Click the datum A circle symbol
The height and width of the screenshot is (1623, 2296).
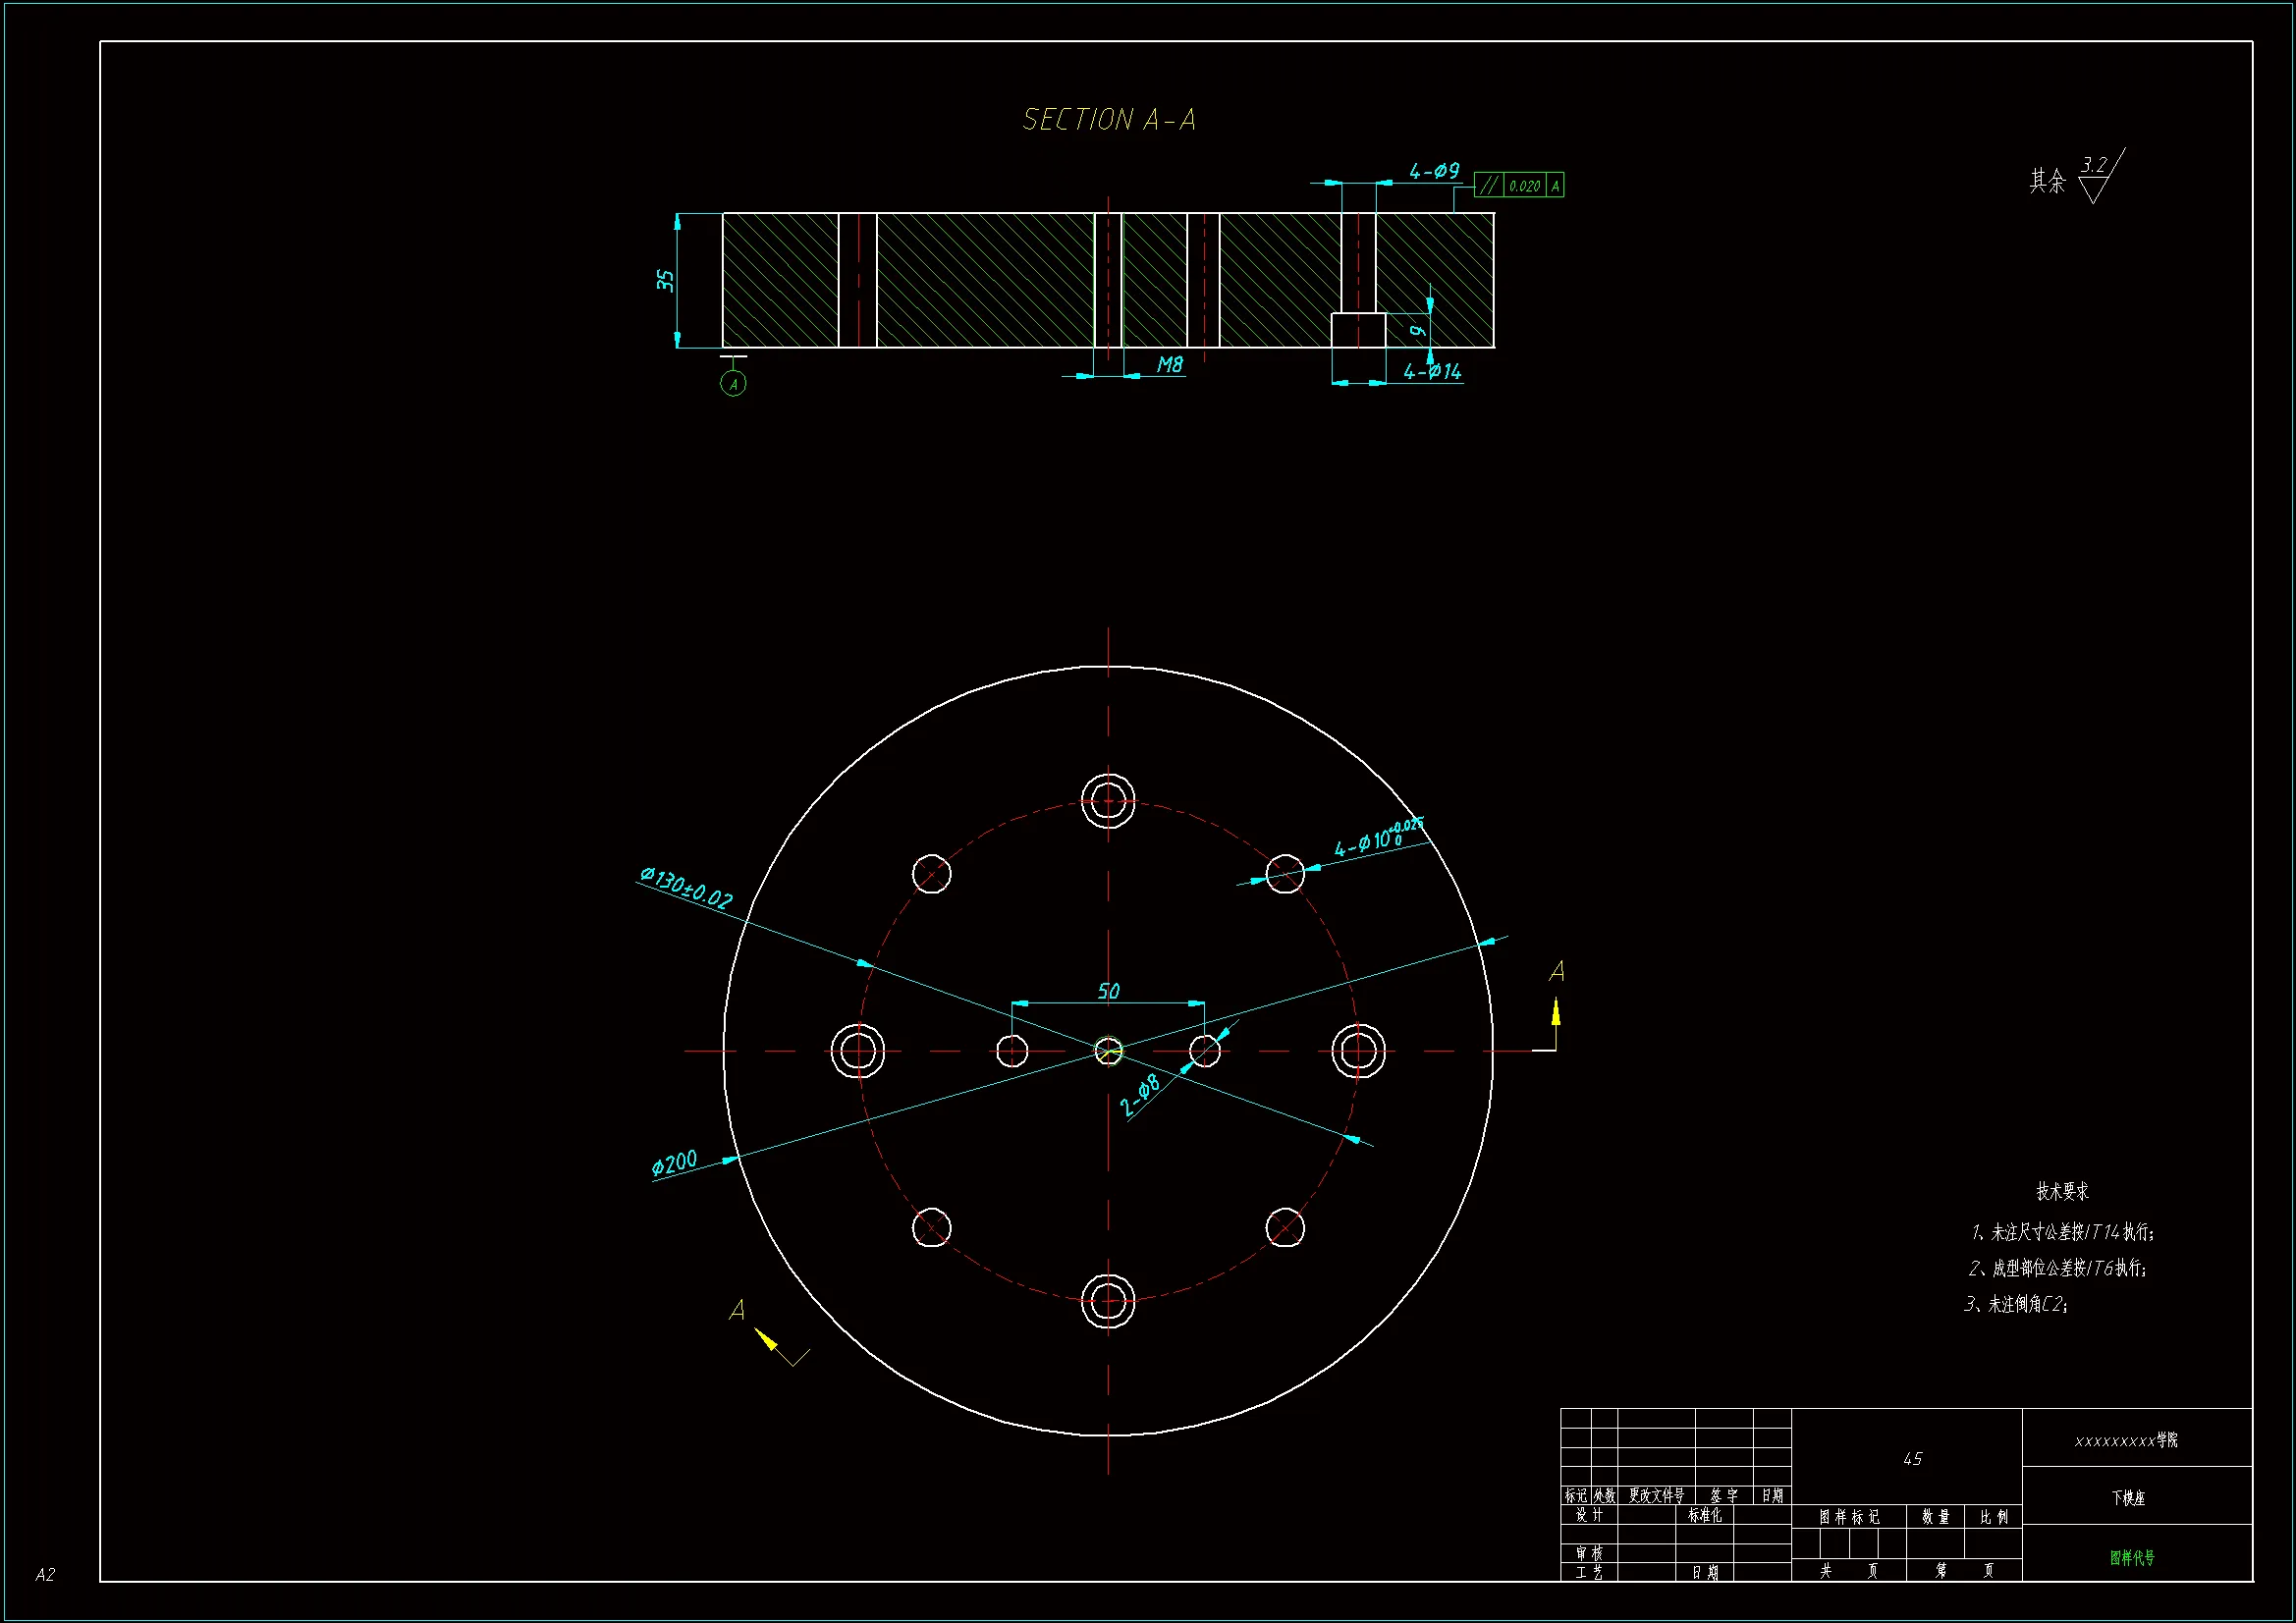point(733,384)
